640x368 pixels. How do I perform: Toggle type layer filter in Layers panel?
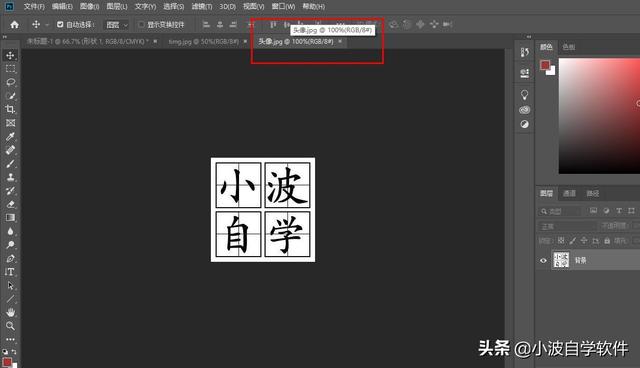(x=619, y=211)
